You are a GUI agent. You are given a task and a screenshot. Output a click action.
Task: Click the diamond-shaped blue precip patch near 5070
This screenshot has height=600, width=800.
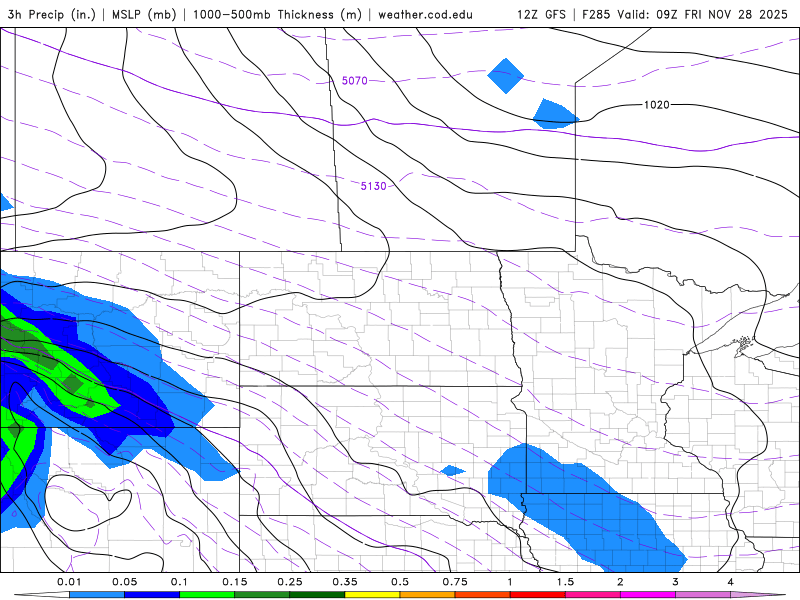point(506,76)
